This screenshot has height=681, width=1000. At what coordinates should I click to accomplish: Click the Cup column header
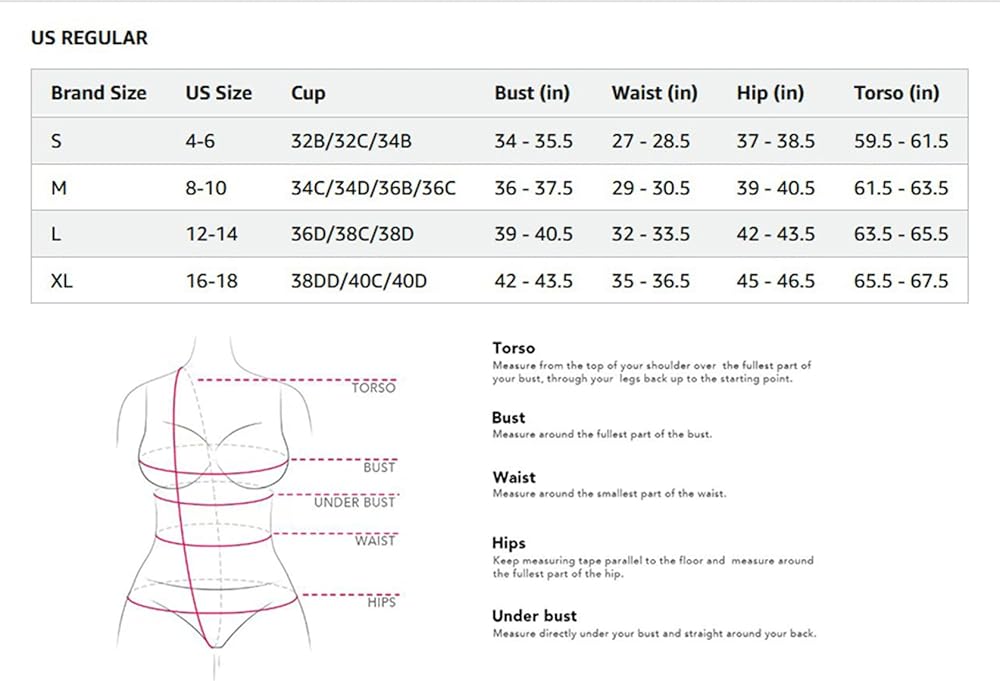pyautogui.click(x=308, y=93)
